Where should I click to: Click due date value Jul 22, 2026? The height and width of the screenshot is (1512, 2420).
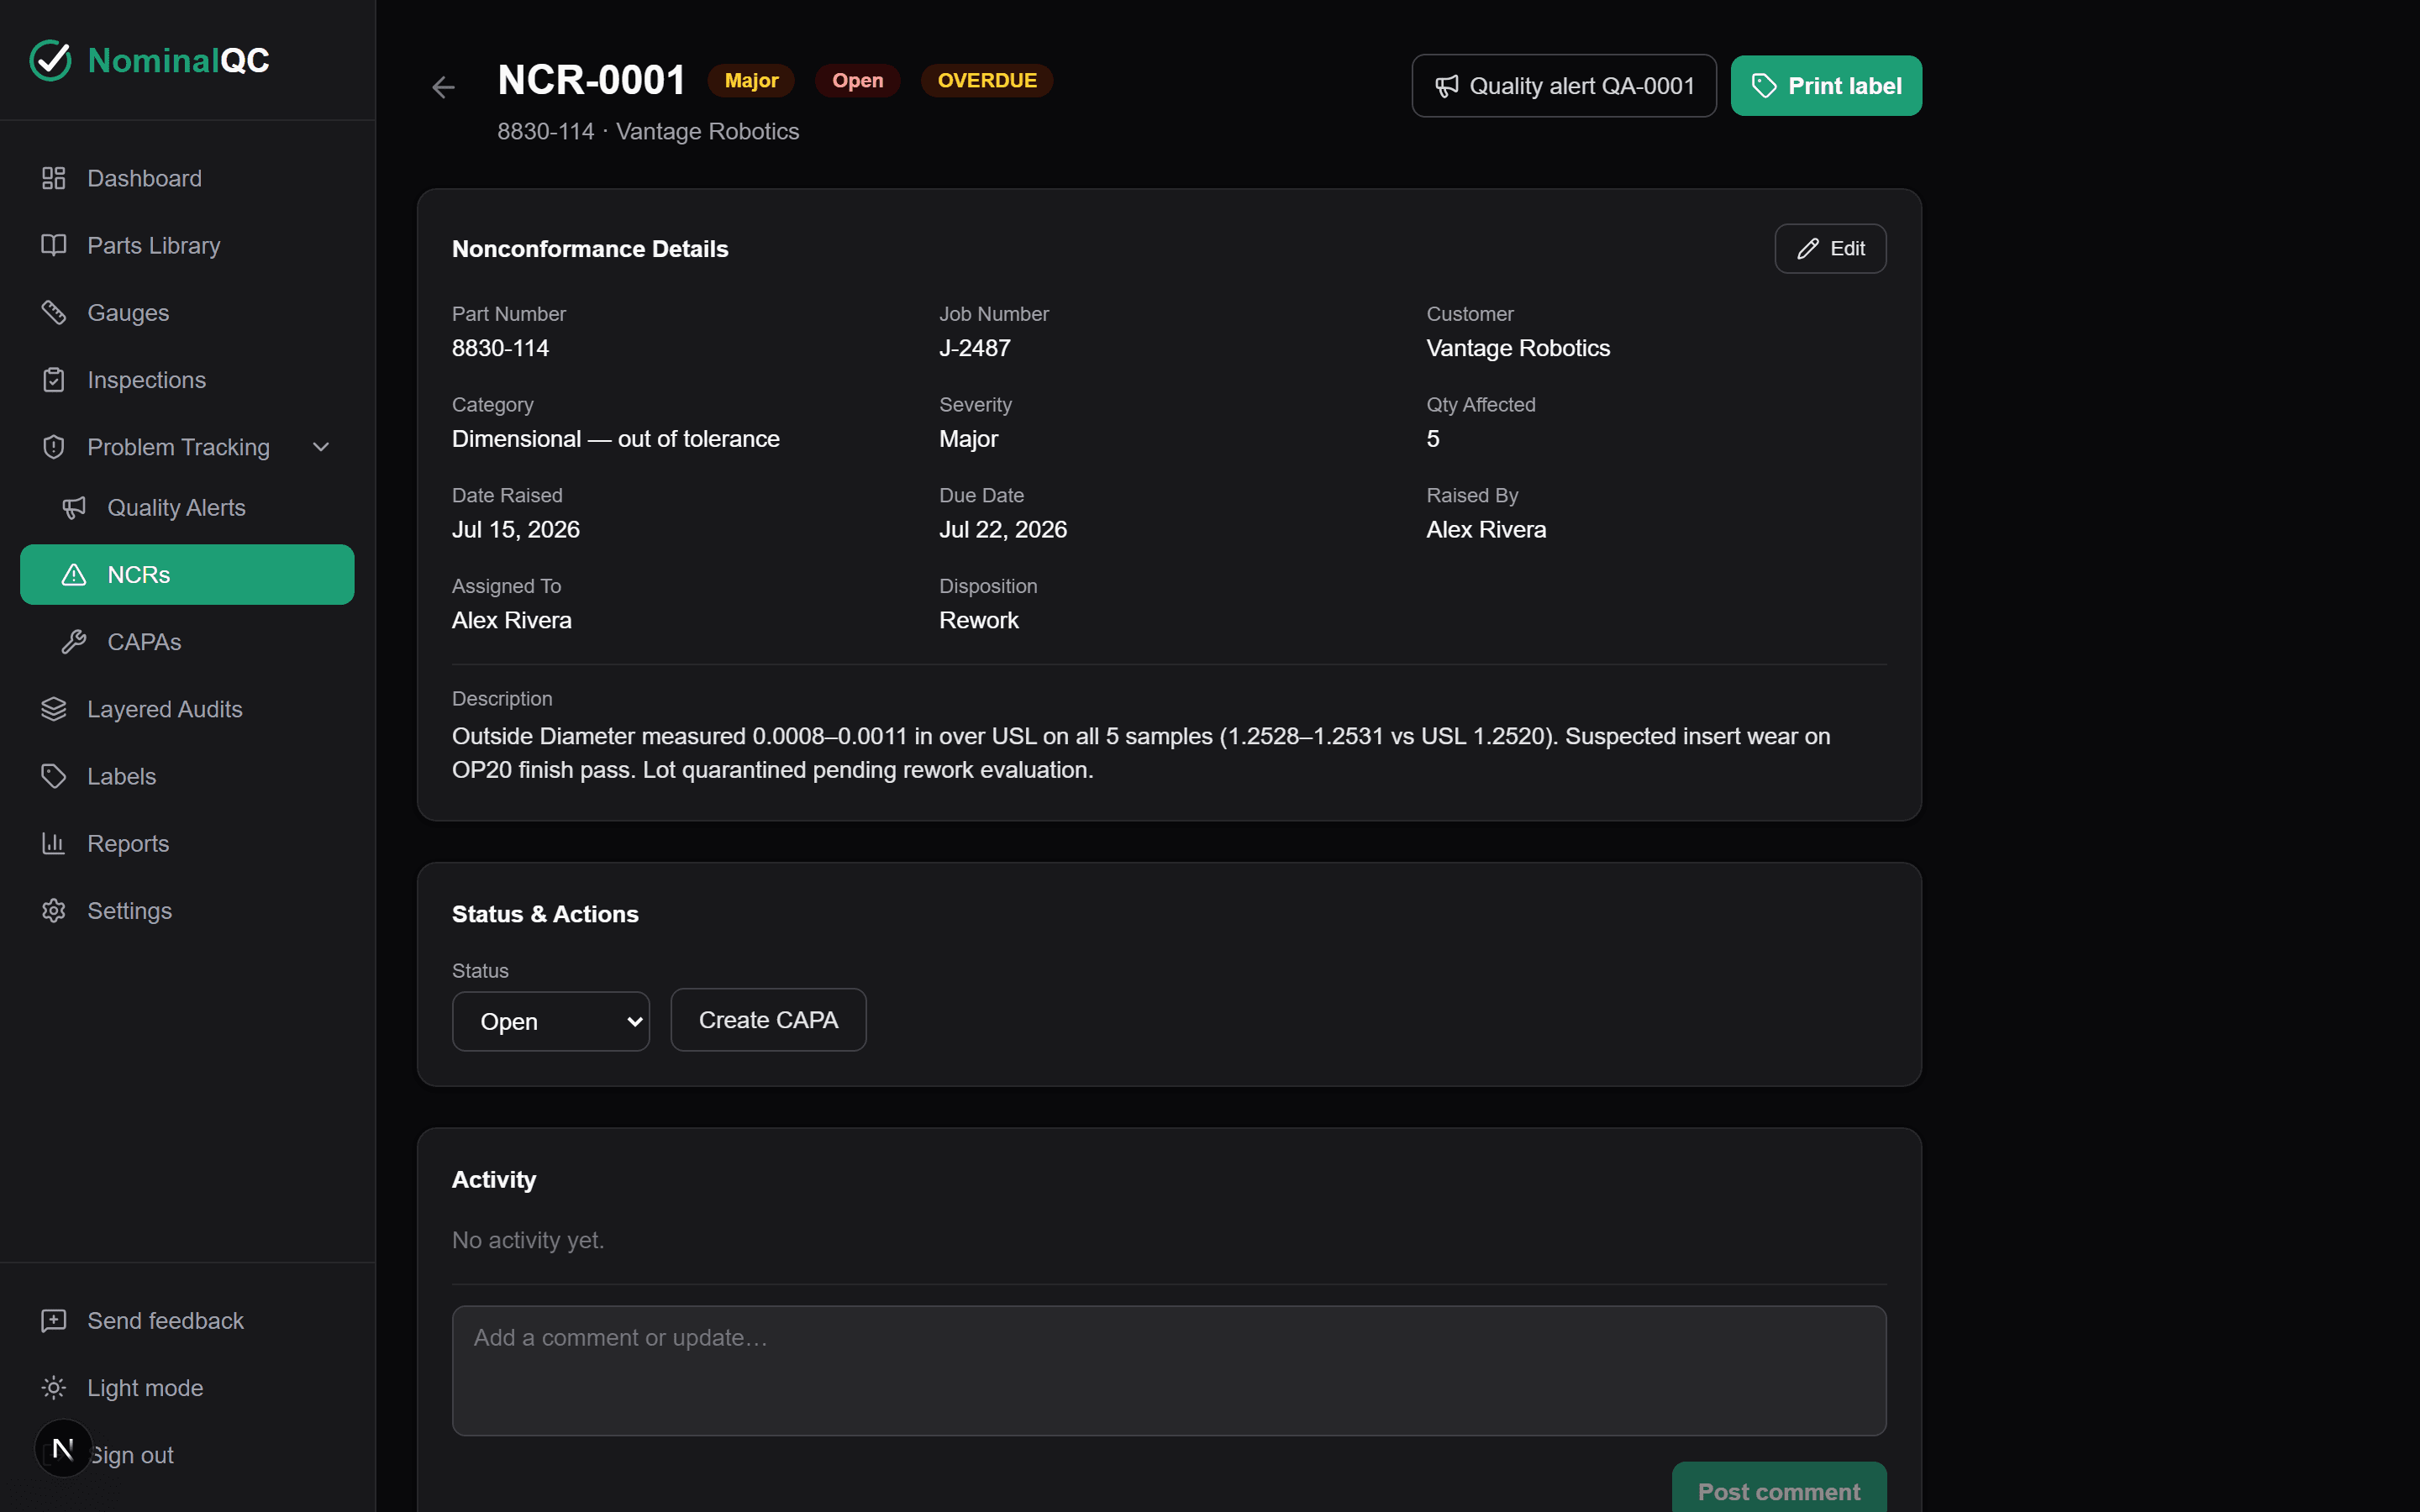[x=1003, y=530]
